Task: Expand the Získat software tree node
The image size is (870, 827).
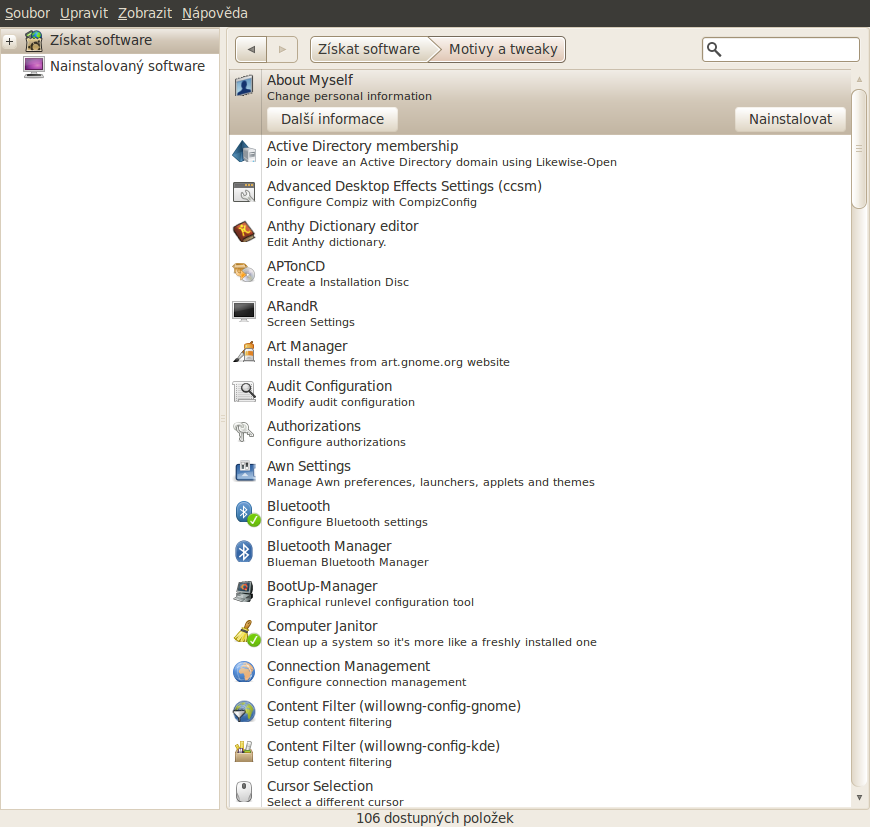Action: (x=9, y=41)
